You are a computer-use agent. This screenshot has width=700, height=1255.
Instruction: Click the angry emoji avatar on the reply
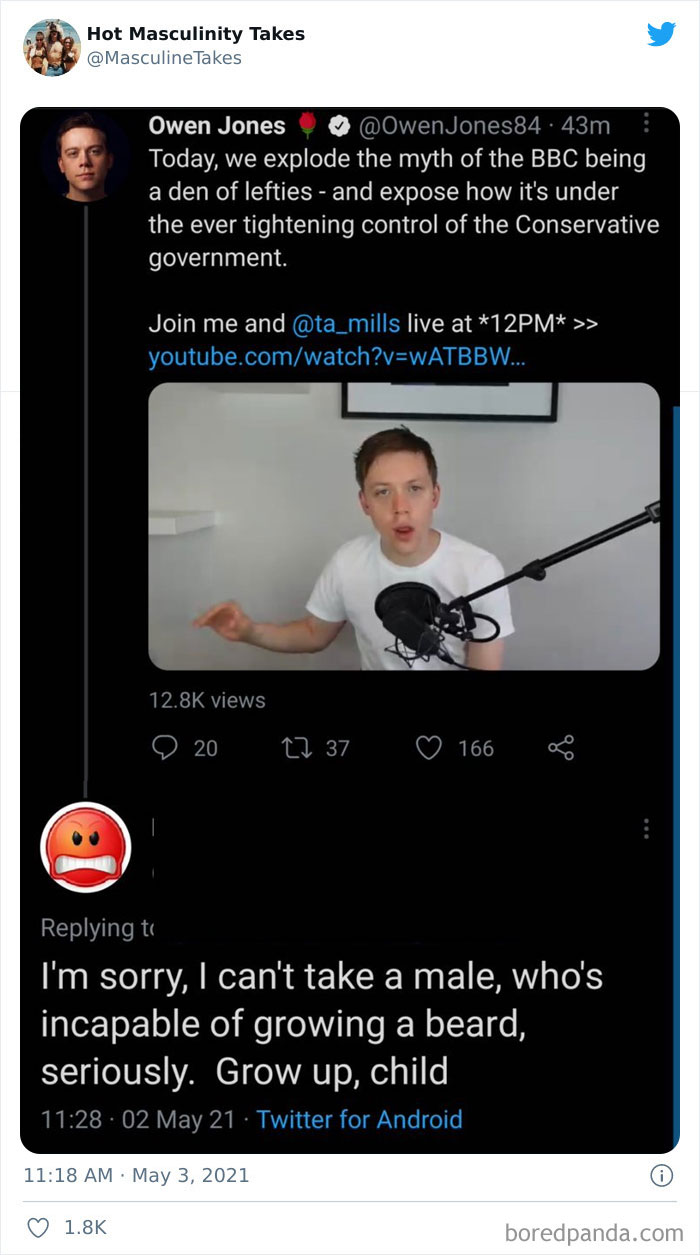[x=88, y=847]
